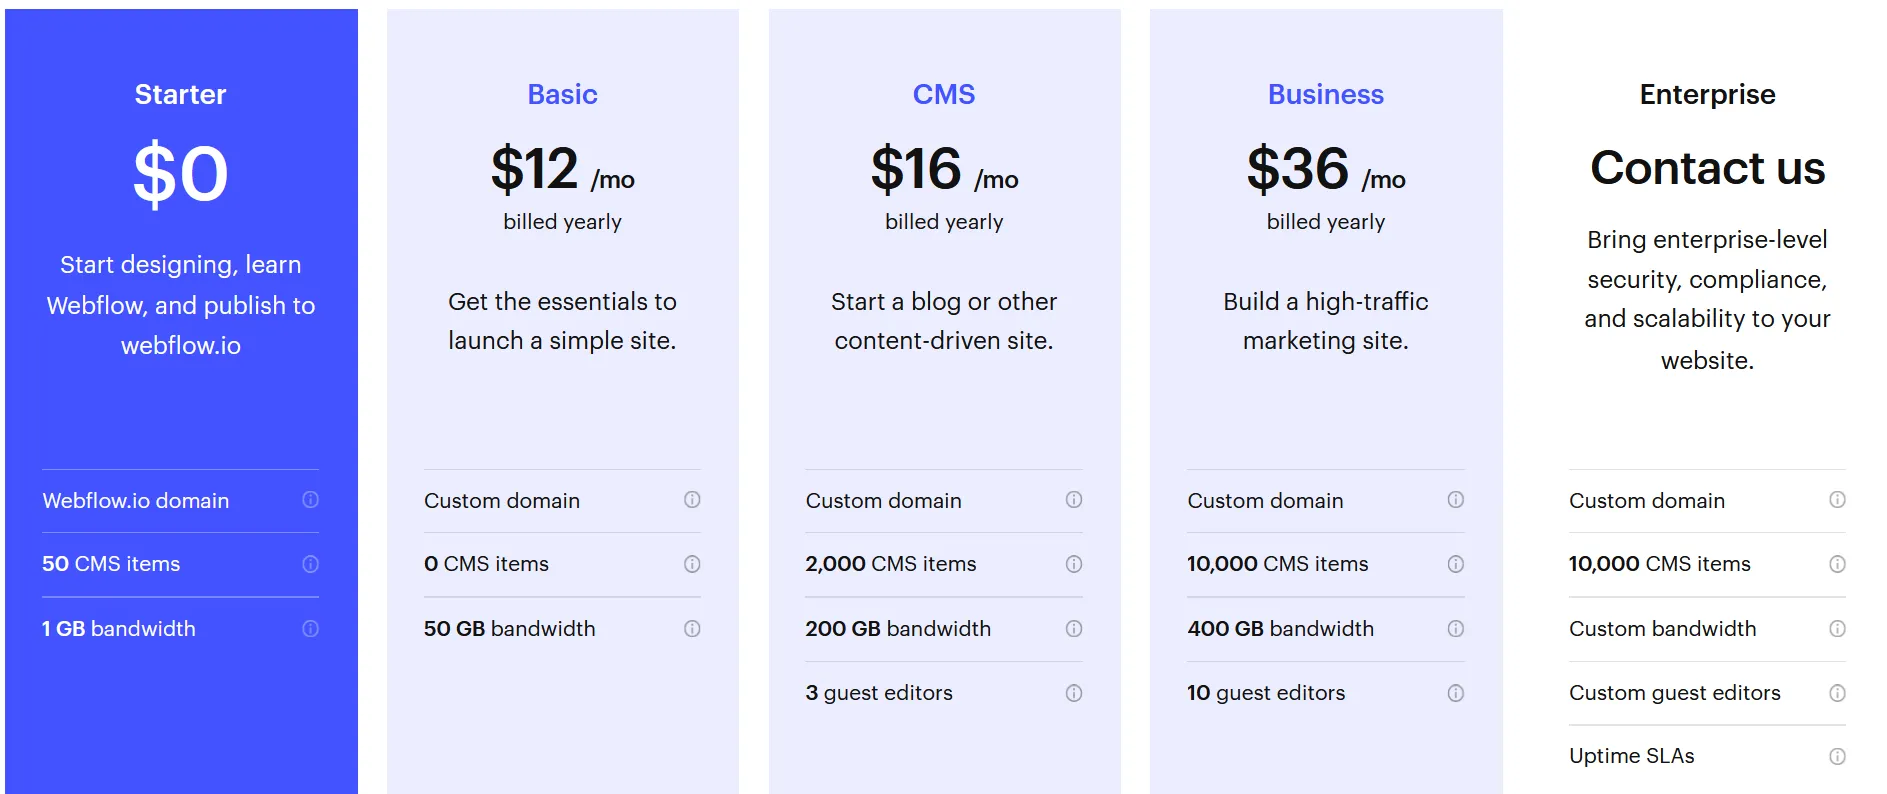This screenshot has width=1887, height=794.
Task: Open info tooltip for 50 CMS items
Action: point(310,564)
